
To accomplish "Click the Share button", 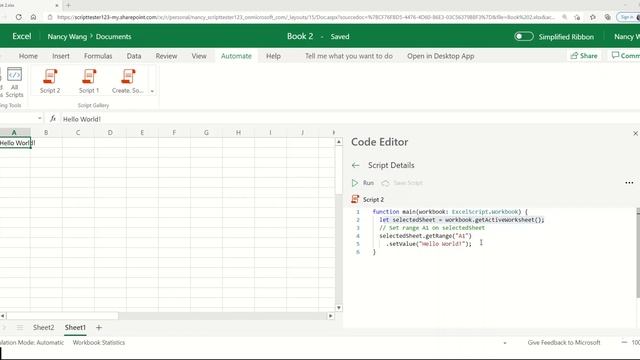I will [x=584, y=56].
